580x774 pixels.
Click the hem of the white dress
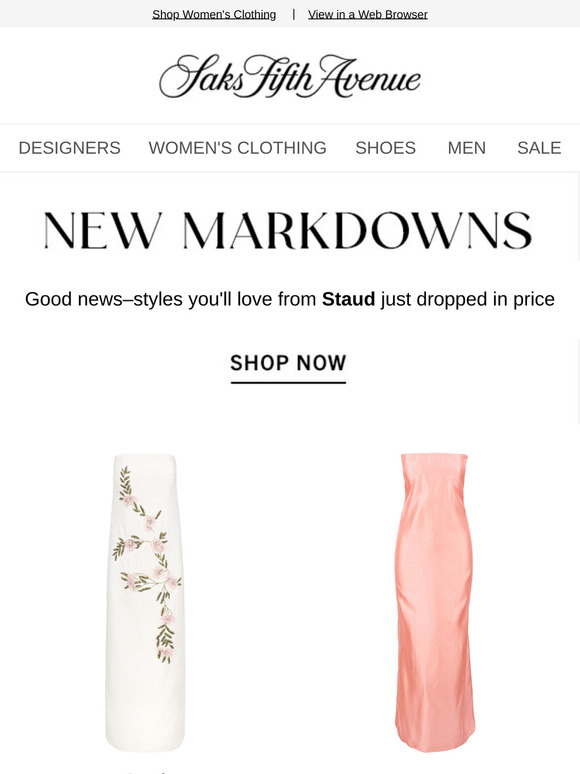click(x=145, y=742)
